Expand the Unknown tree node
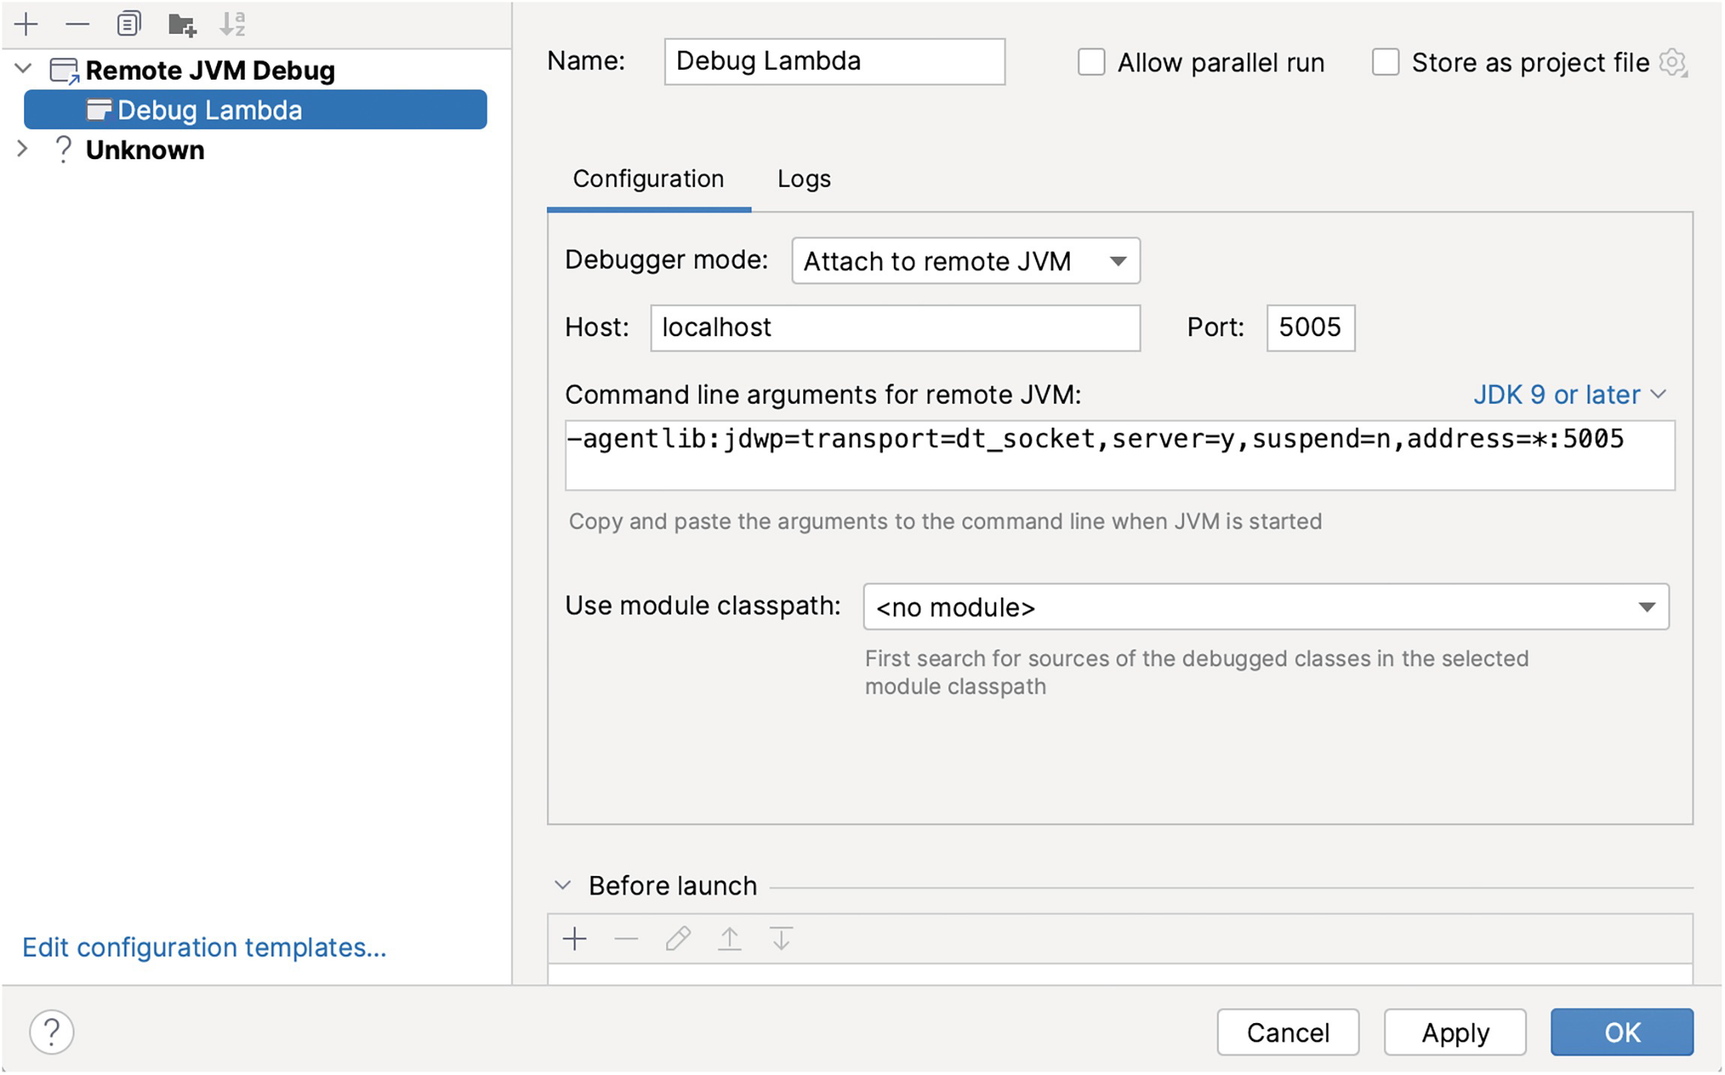 click(23, 149)
